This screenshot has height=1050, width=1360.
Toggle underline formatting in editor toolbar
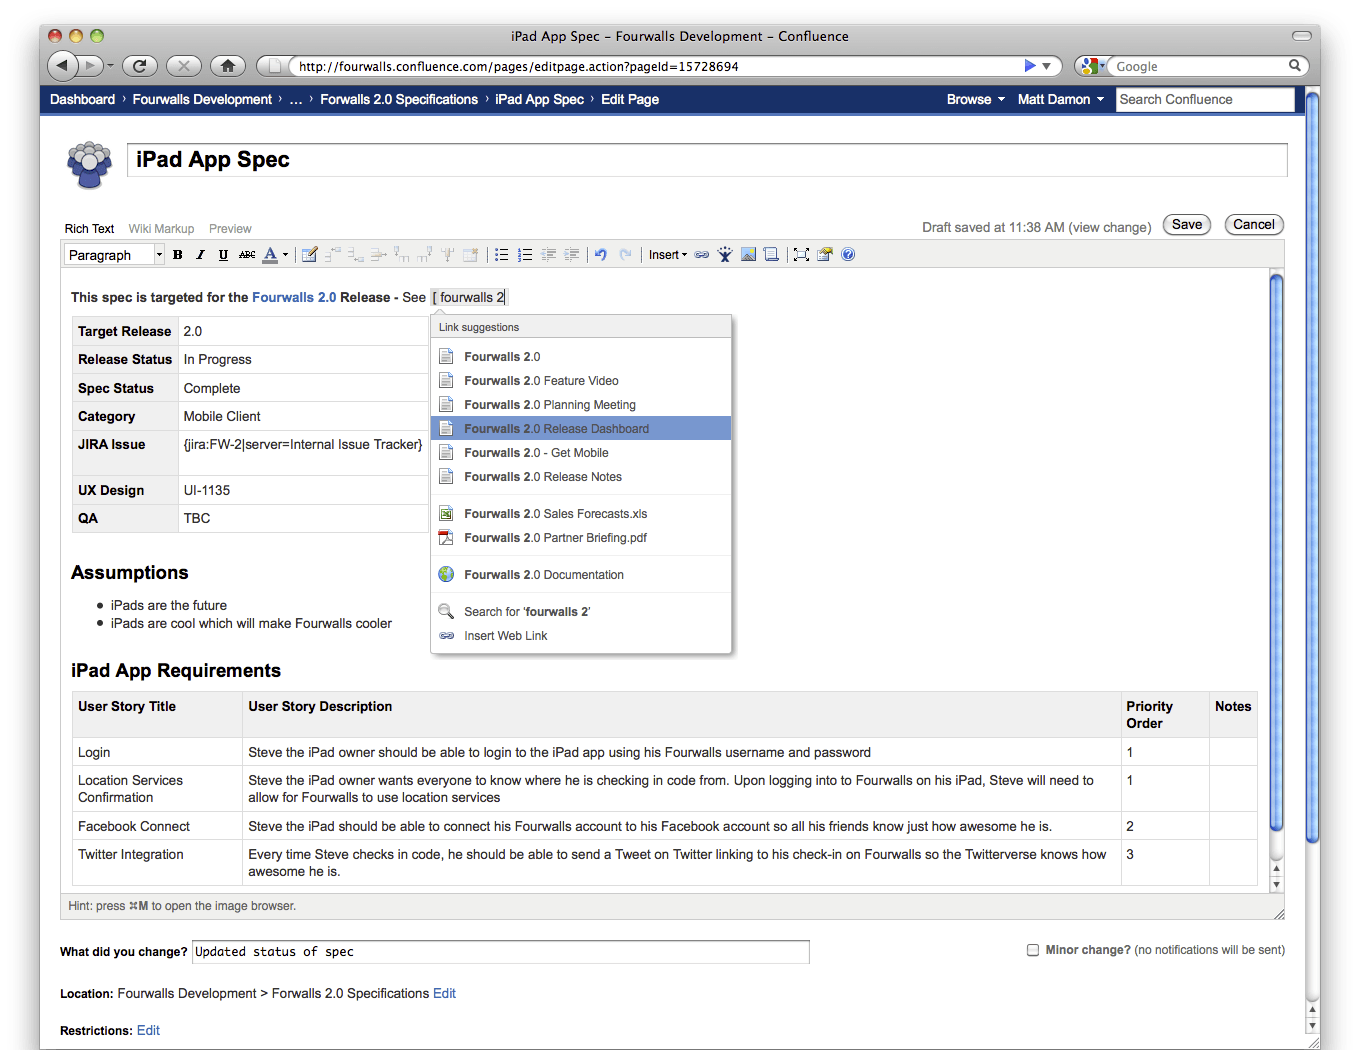coord(223,255)
